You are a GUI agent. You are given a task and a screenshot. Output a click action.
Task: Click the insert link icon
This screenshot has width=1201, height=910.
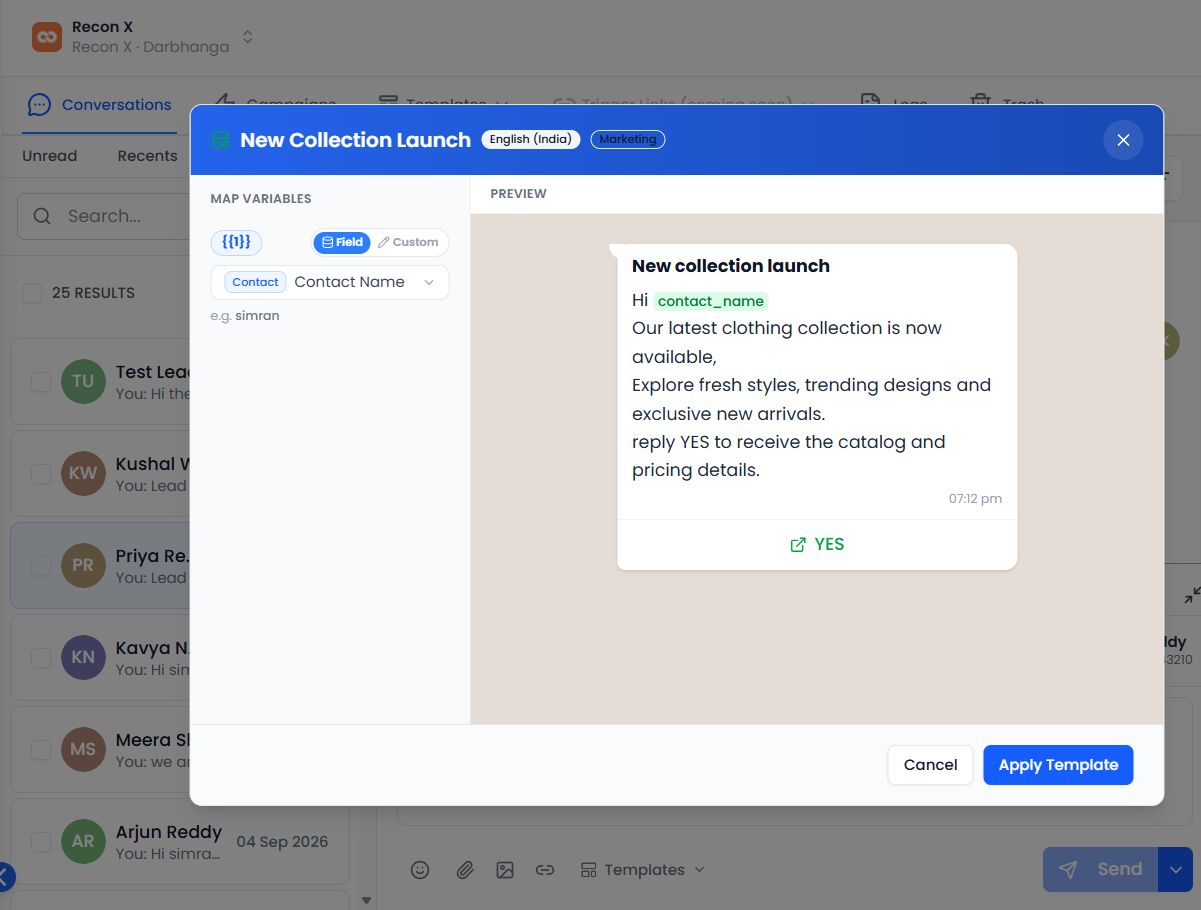545,870
